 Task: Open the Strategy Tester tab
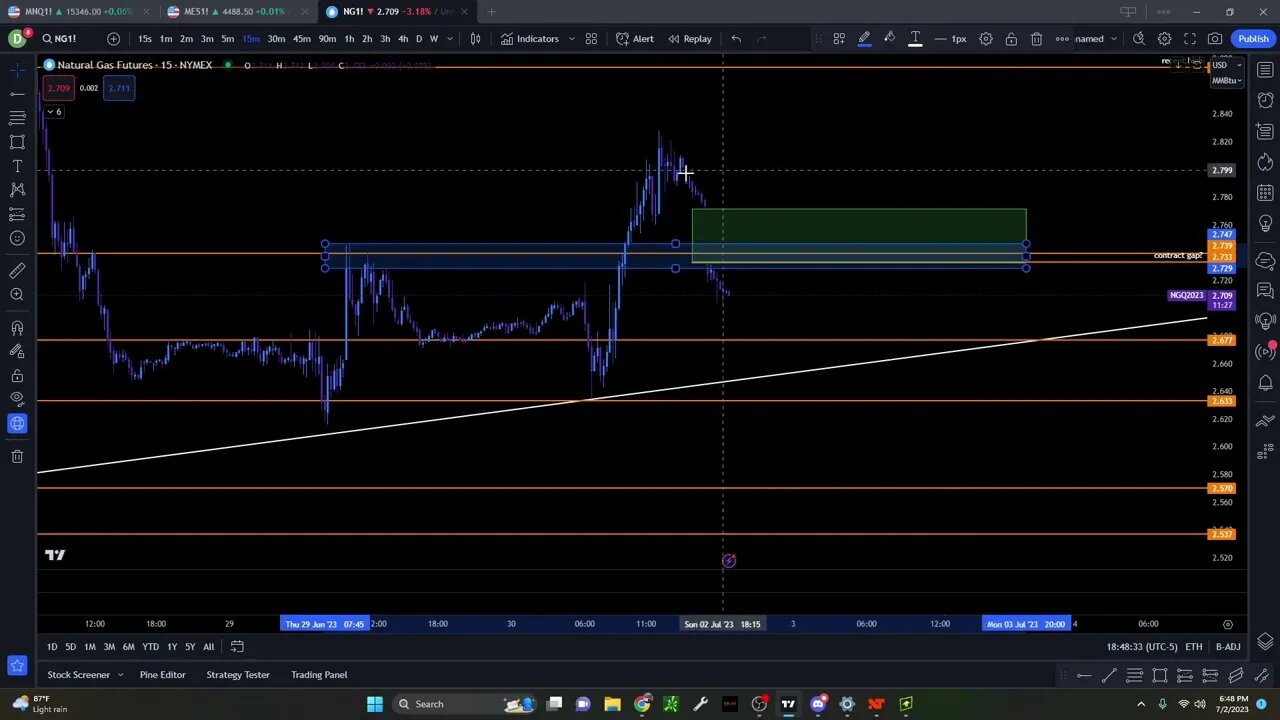238,675
